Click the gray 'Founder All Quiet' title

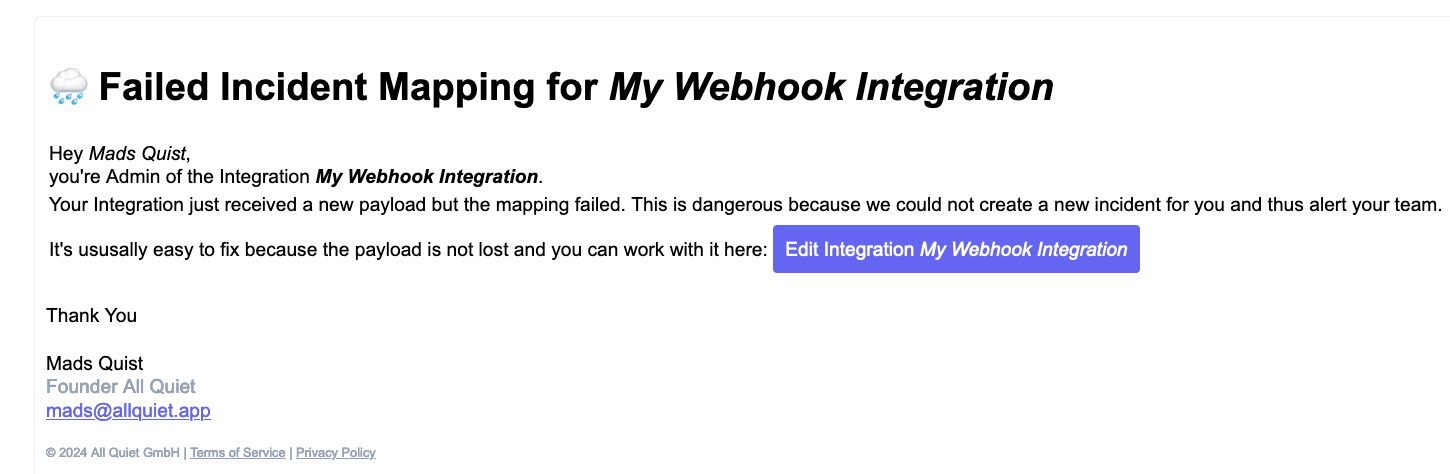click(121, 387)
